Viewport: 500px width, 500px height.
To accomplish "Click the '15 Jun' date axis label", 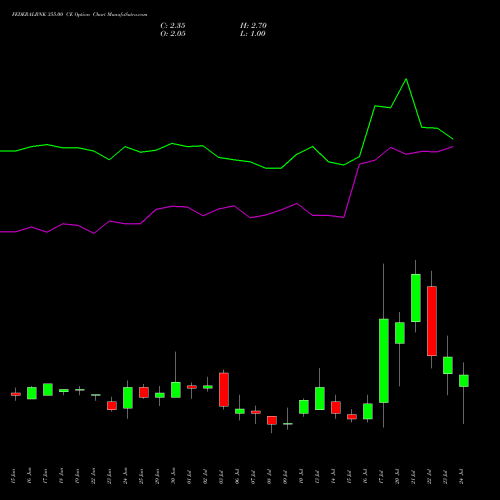I will (13, 476).
